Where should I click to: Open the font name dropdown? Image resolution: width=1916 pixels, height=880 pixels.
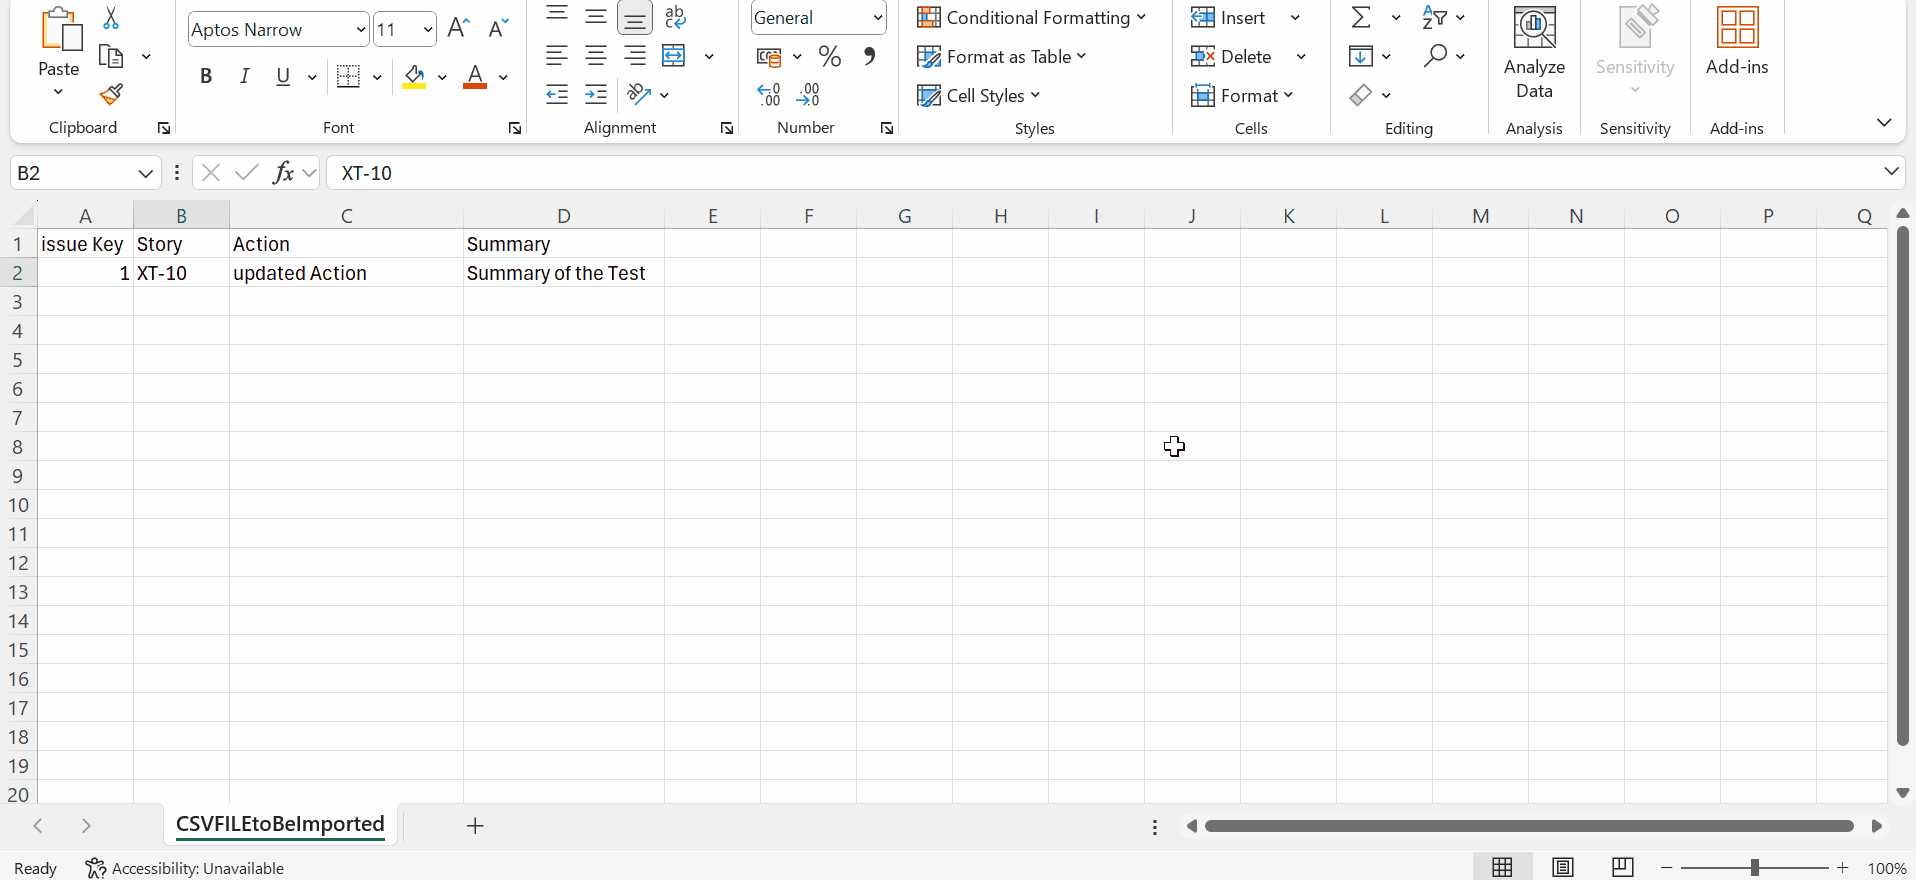pyautogui.click(x=361, y=30)
